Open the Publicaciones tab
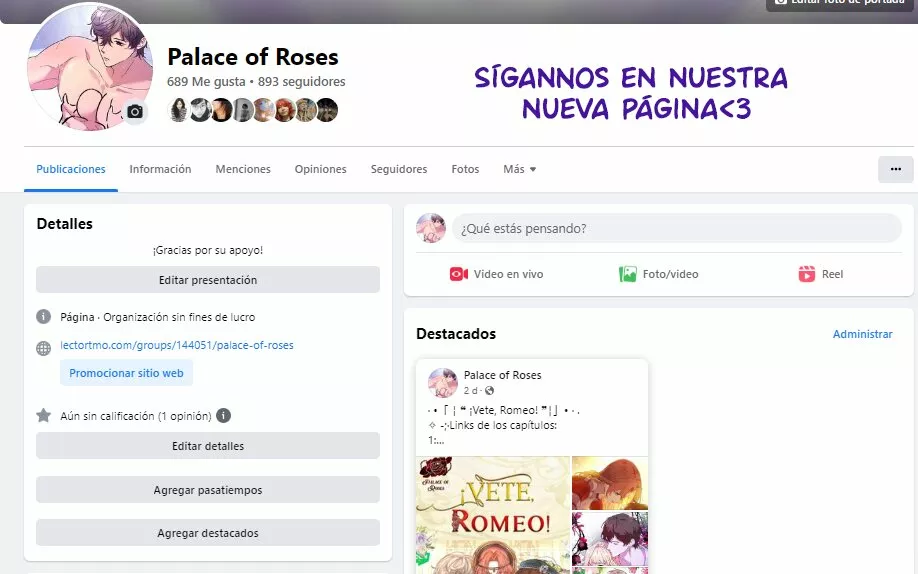 tap(71, 169)
